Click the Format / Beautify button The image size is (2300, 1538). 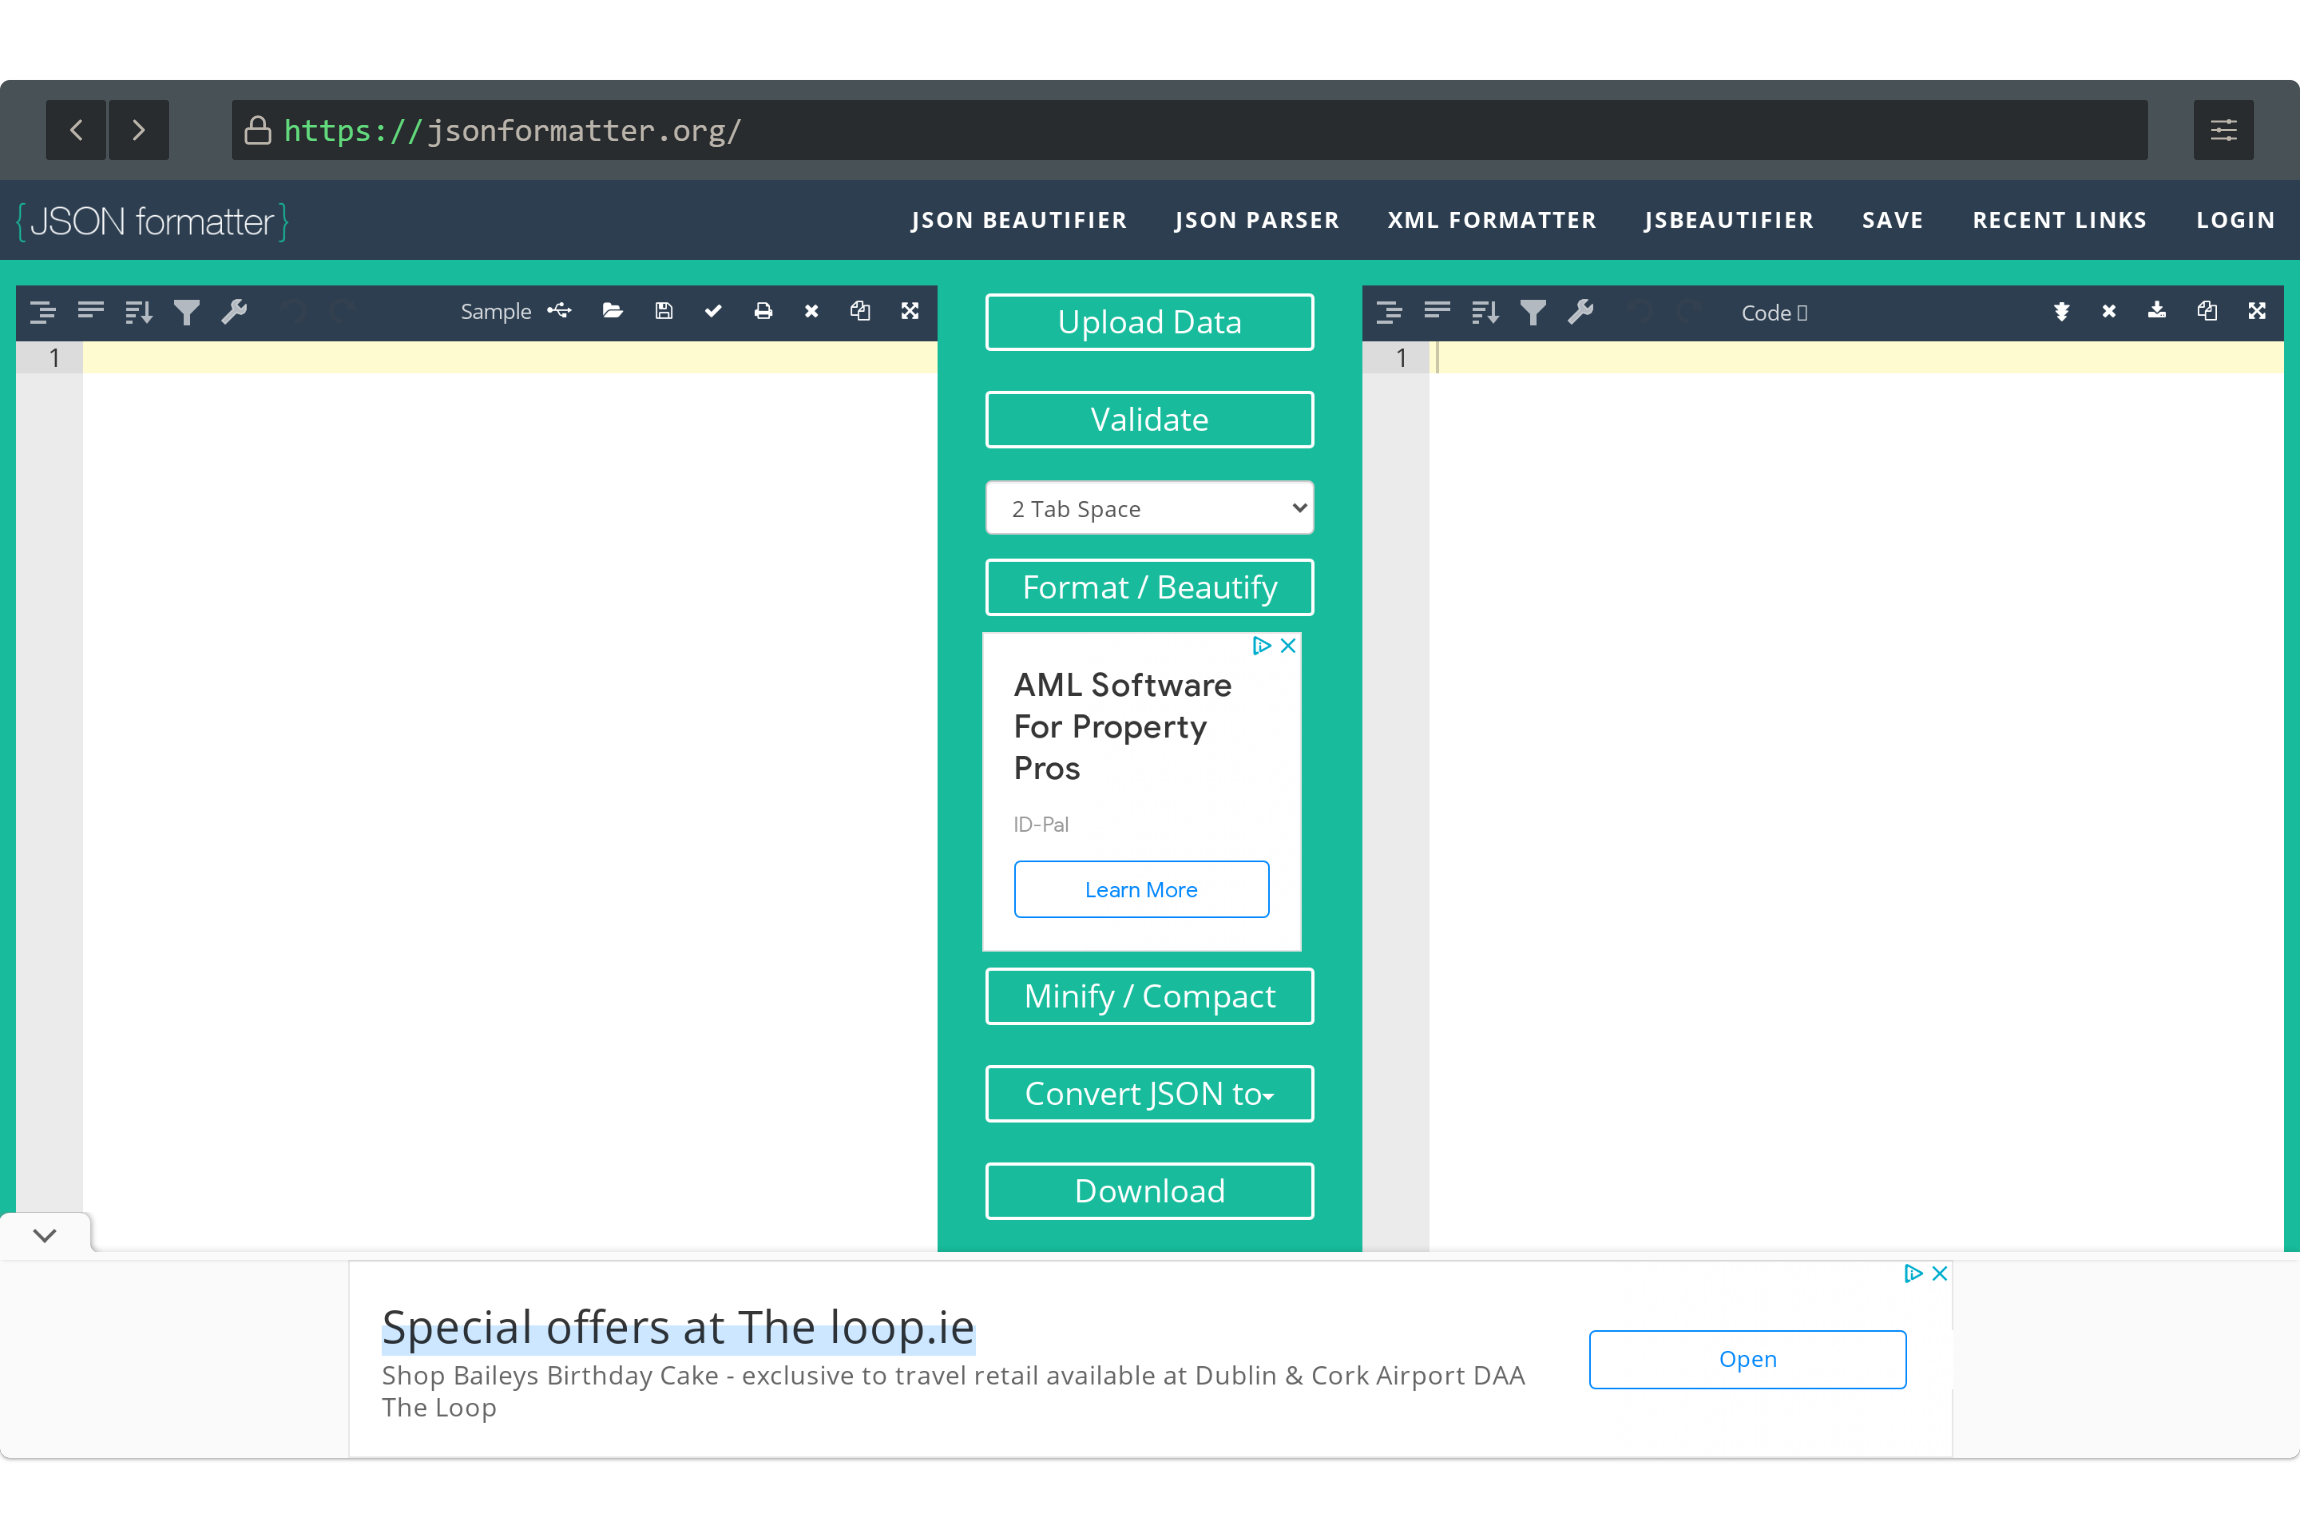(1148, 587)
